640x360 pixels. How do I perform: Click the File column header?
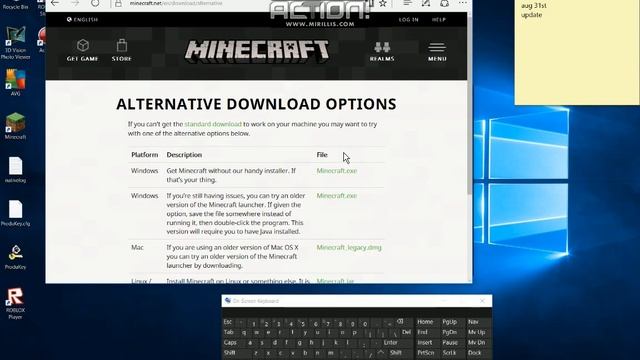(x=322, y=155)
